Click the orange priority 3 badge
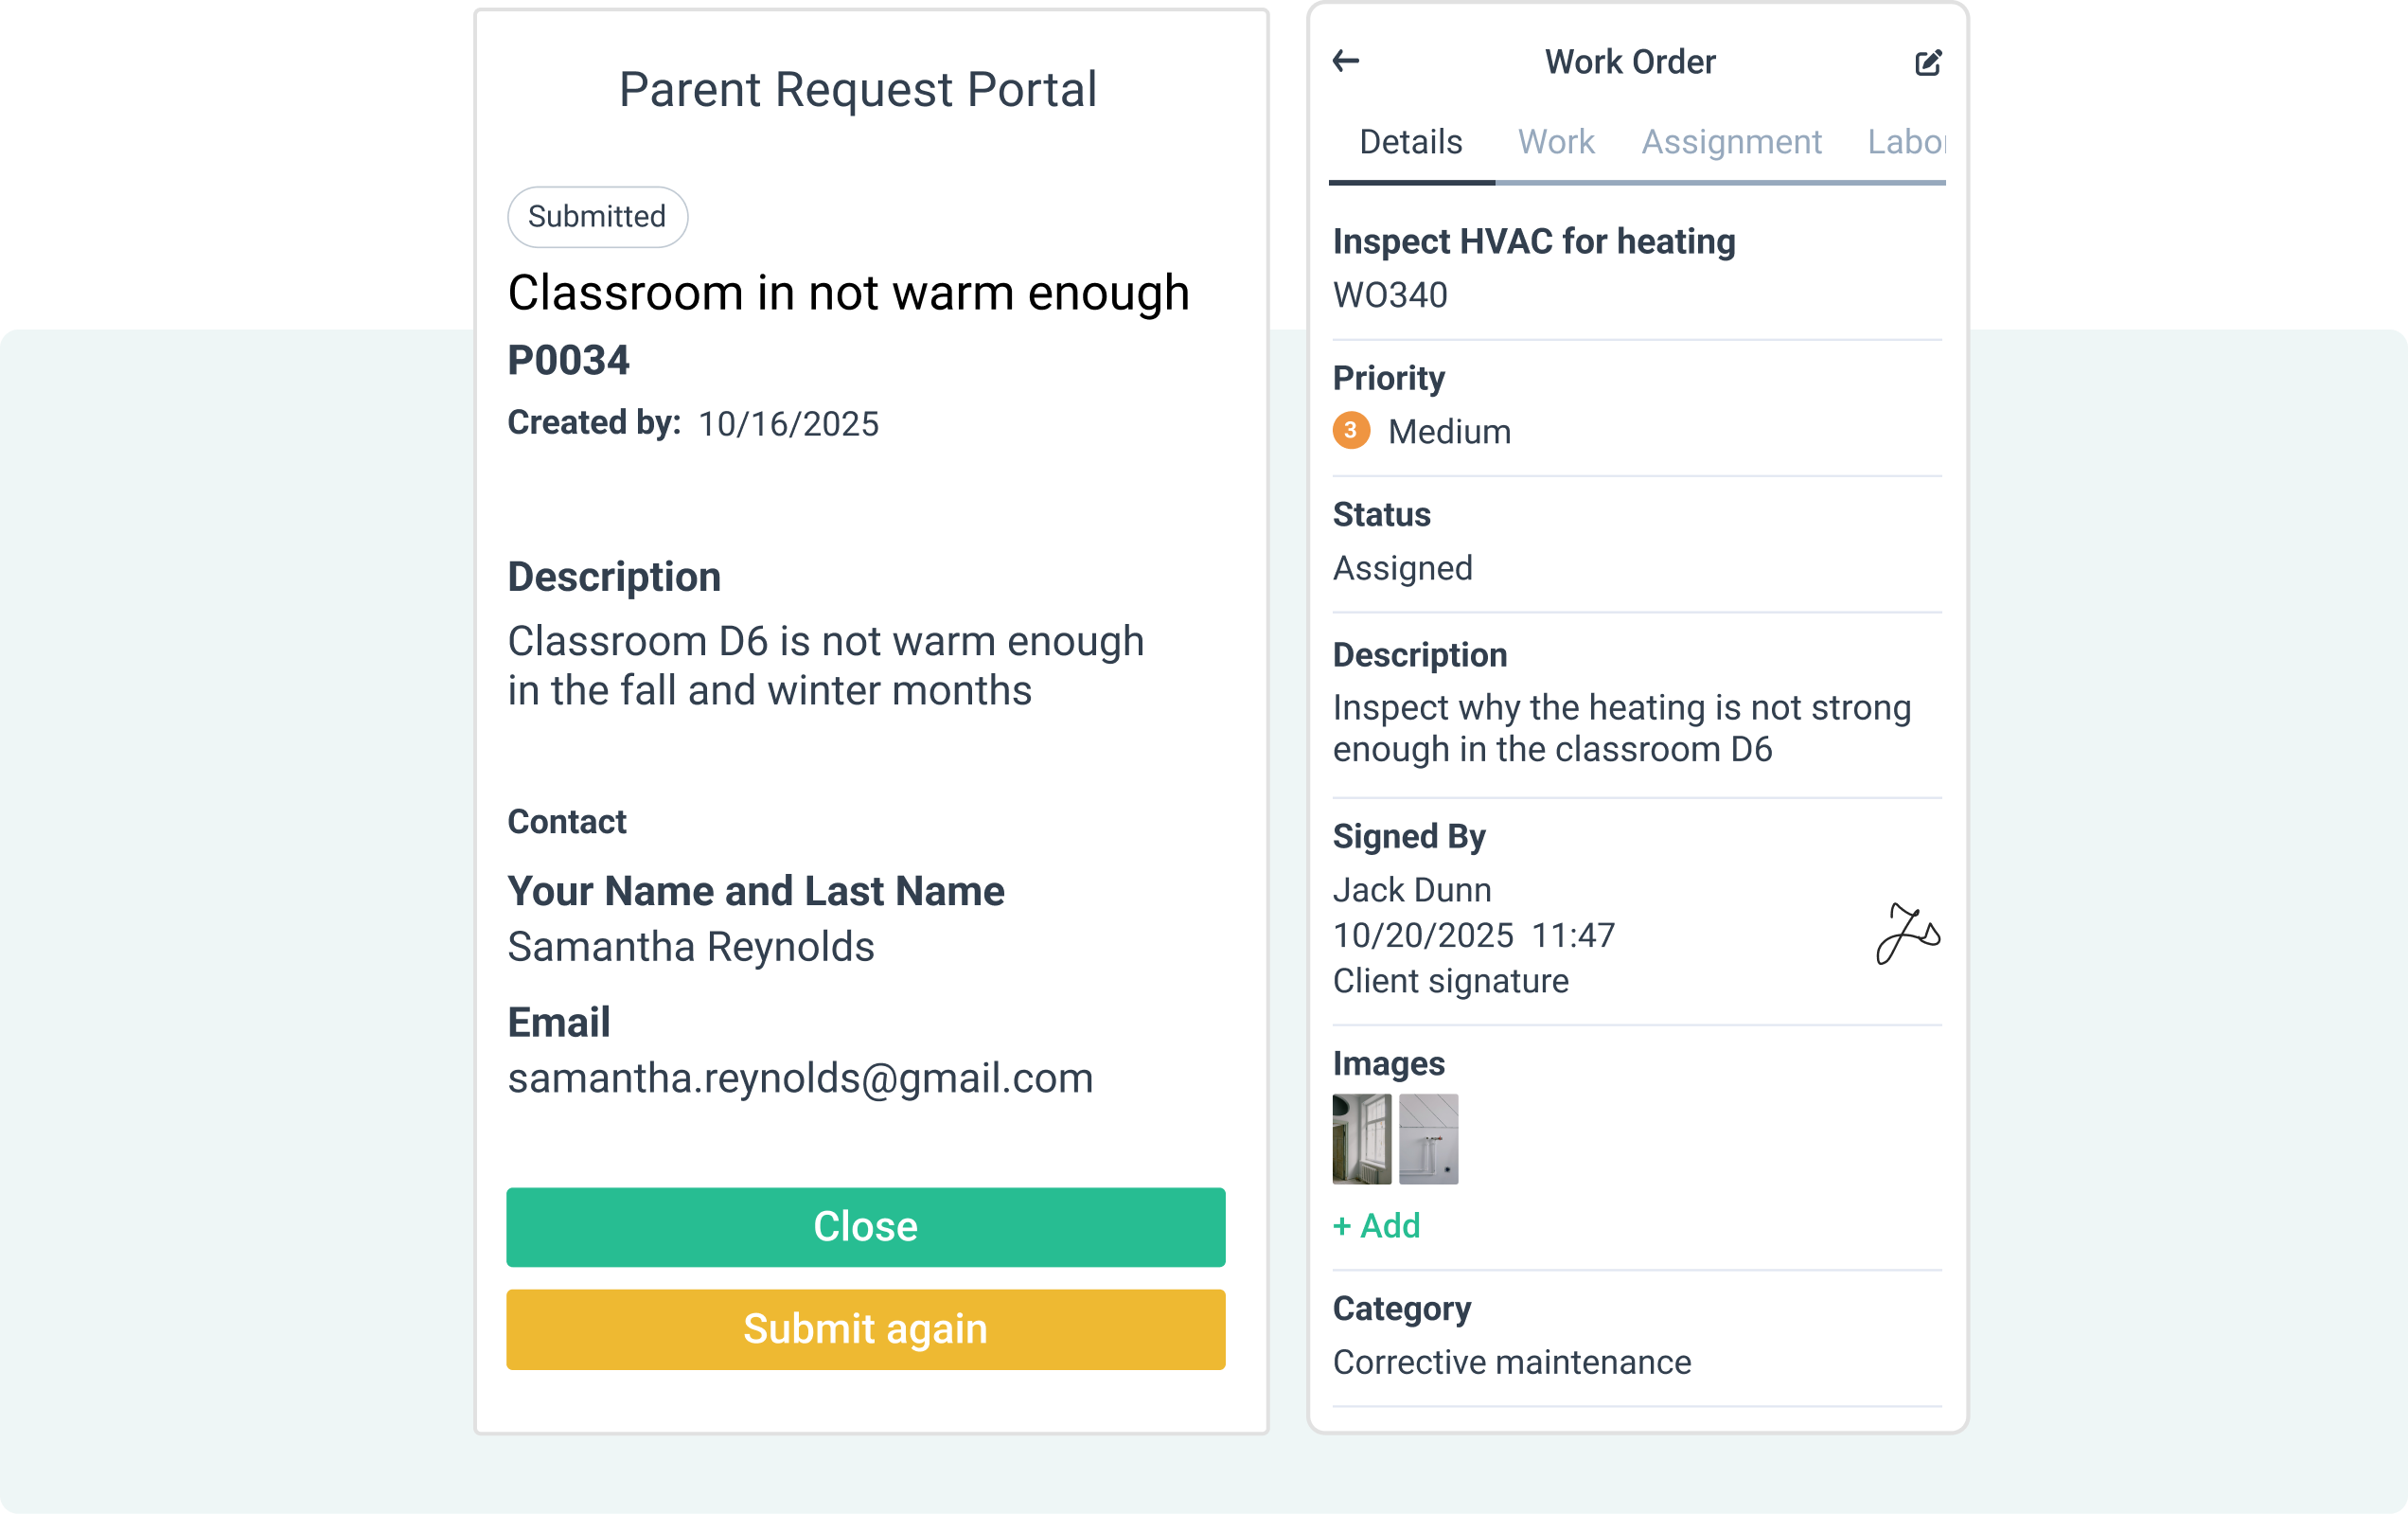This screenshot has width=2408, height=1514. tap(1351, 431)
